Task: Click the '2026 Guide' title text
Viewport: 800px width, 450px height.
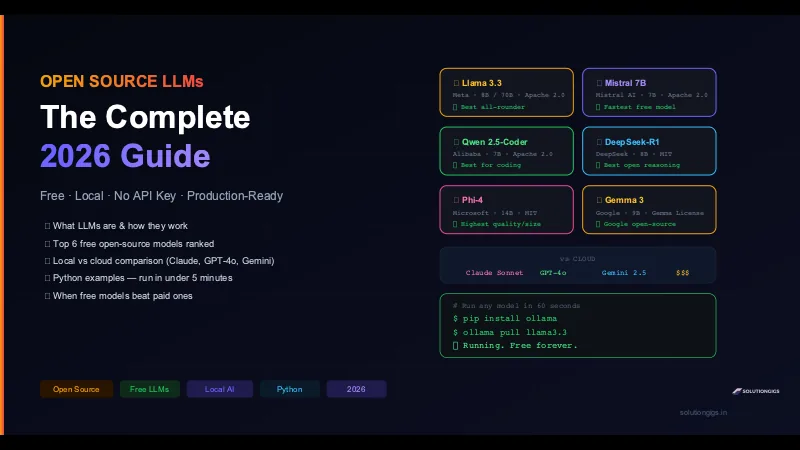Action: [x=125, y=156]
